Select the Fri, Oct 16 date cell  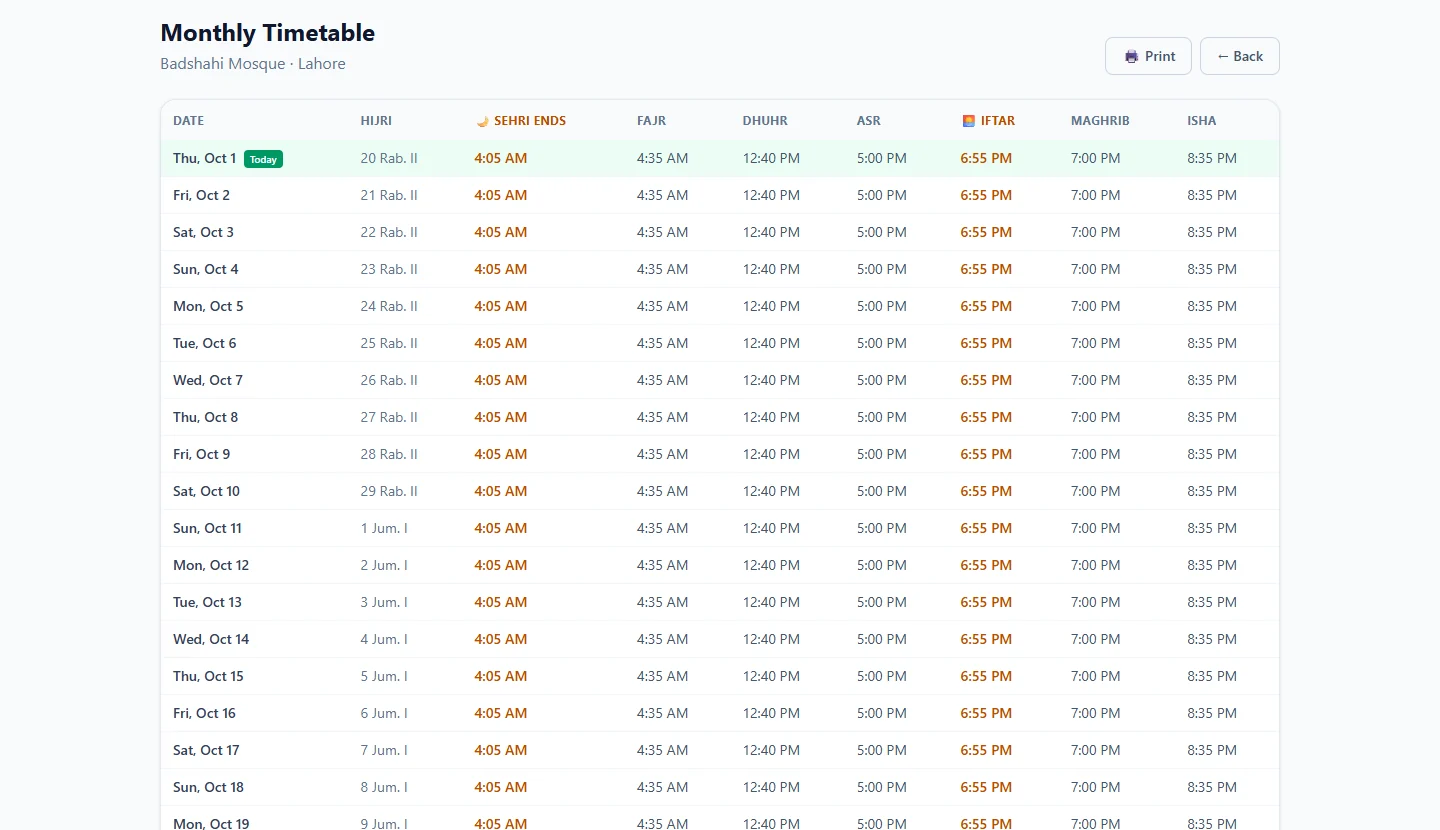pyautogui.click(x=204, y=713)
